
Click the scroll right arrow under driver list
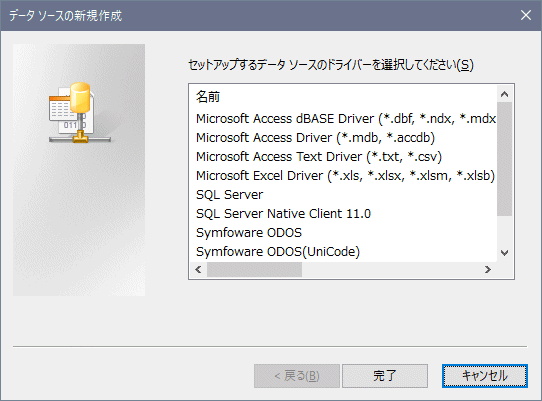click(488, 269)
